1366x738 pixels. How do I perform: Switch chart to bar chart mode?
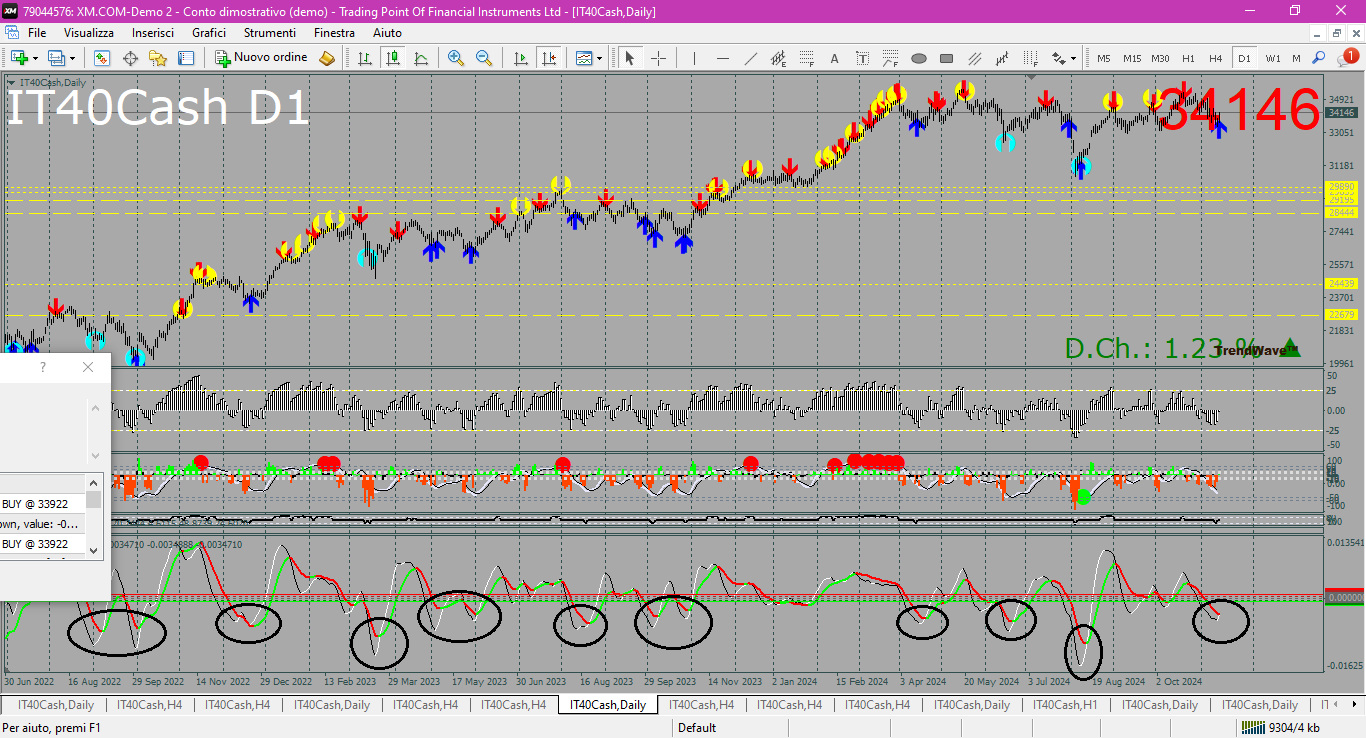pos(365,58)
